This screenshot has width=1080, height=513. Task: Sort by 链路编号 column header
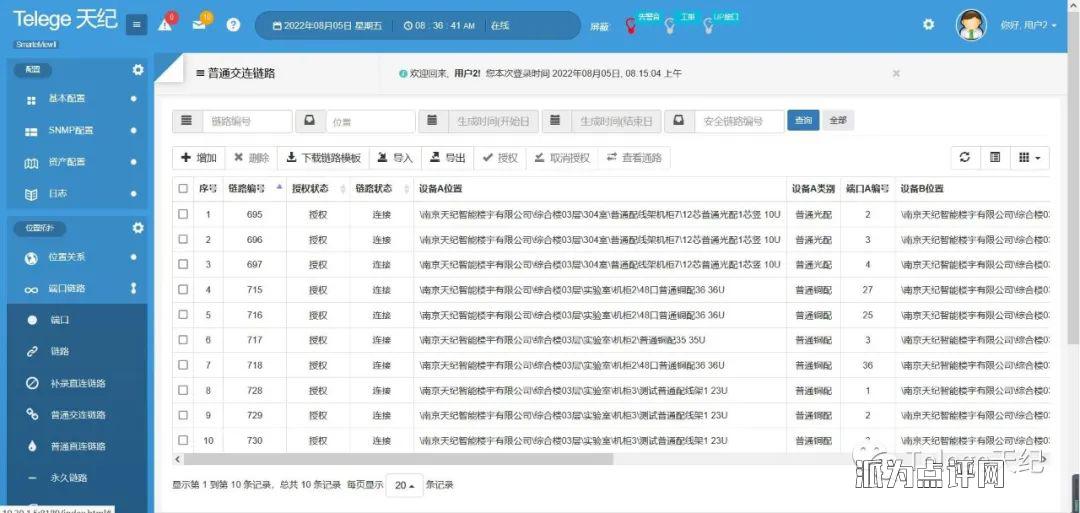pos(254,189)
